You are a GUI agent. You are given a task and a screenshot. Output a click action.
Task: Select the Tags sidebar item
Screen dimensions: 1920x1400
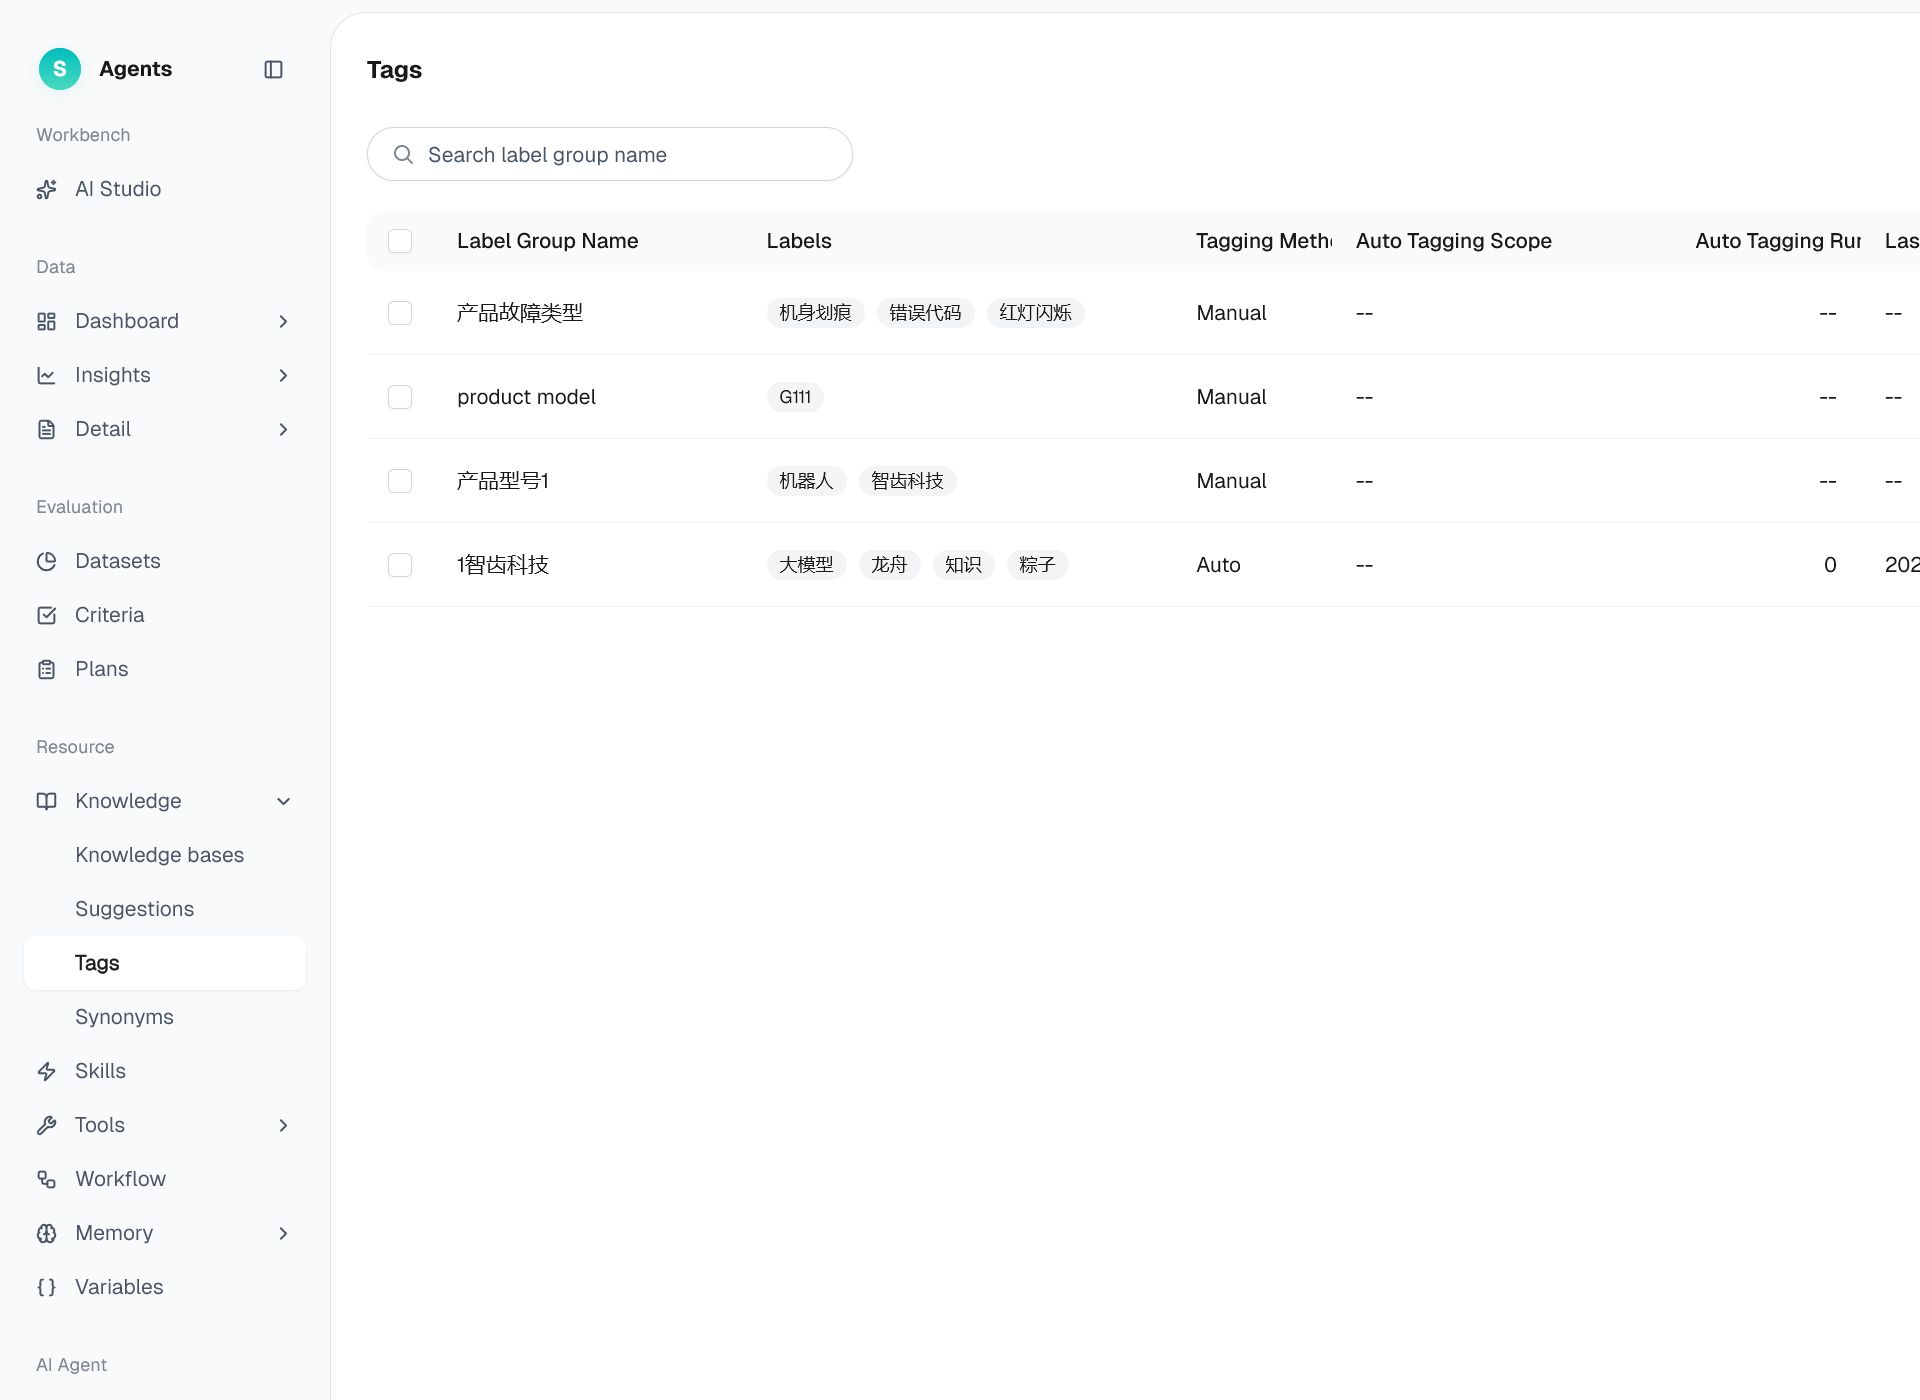coord(165,963)
